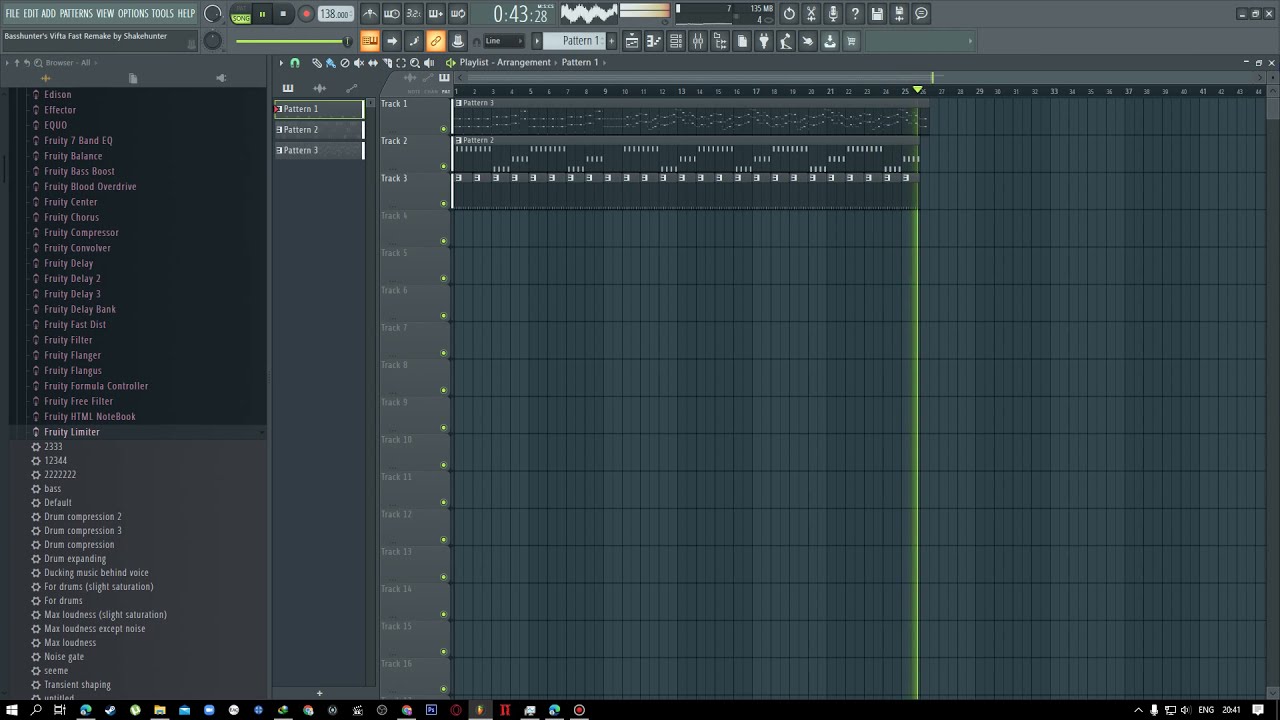Open the audio editor scissors icon
The height and width of the screenshot is (720, 1280).
pos(810,14)
